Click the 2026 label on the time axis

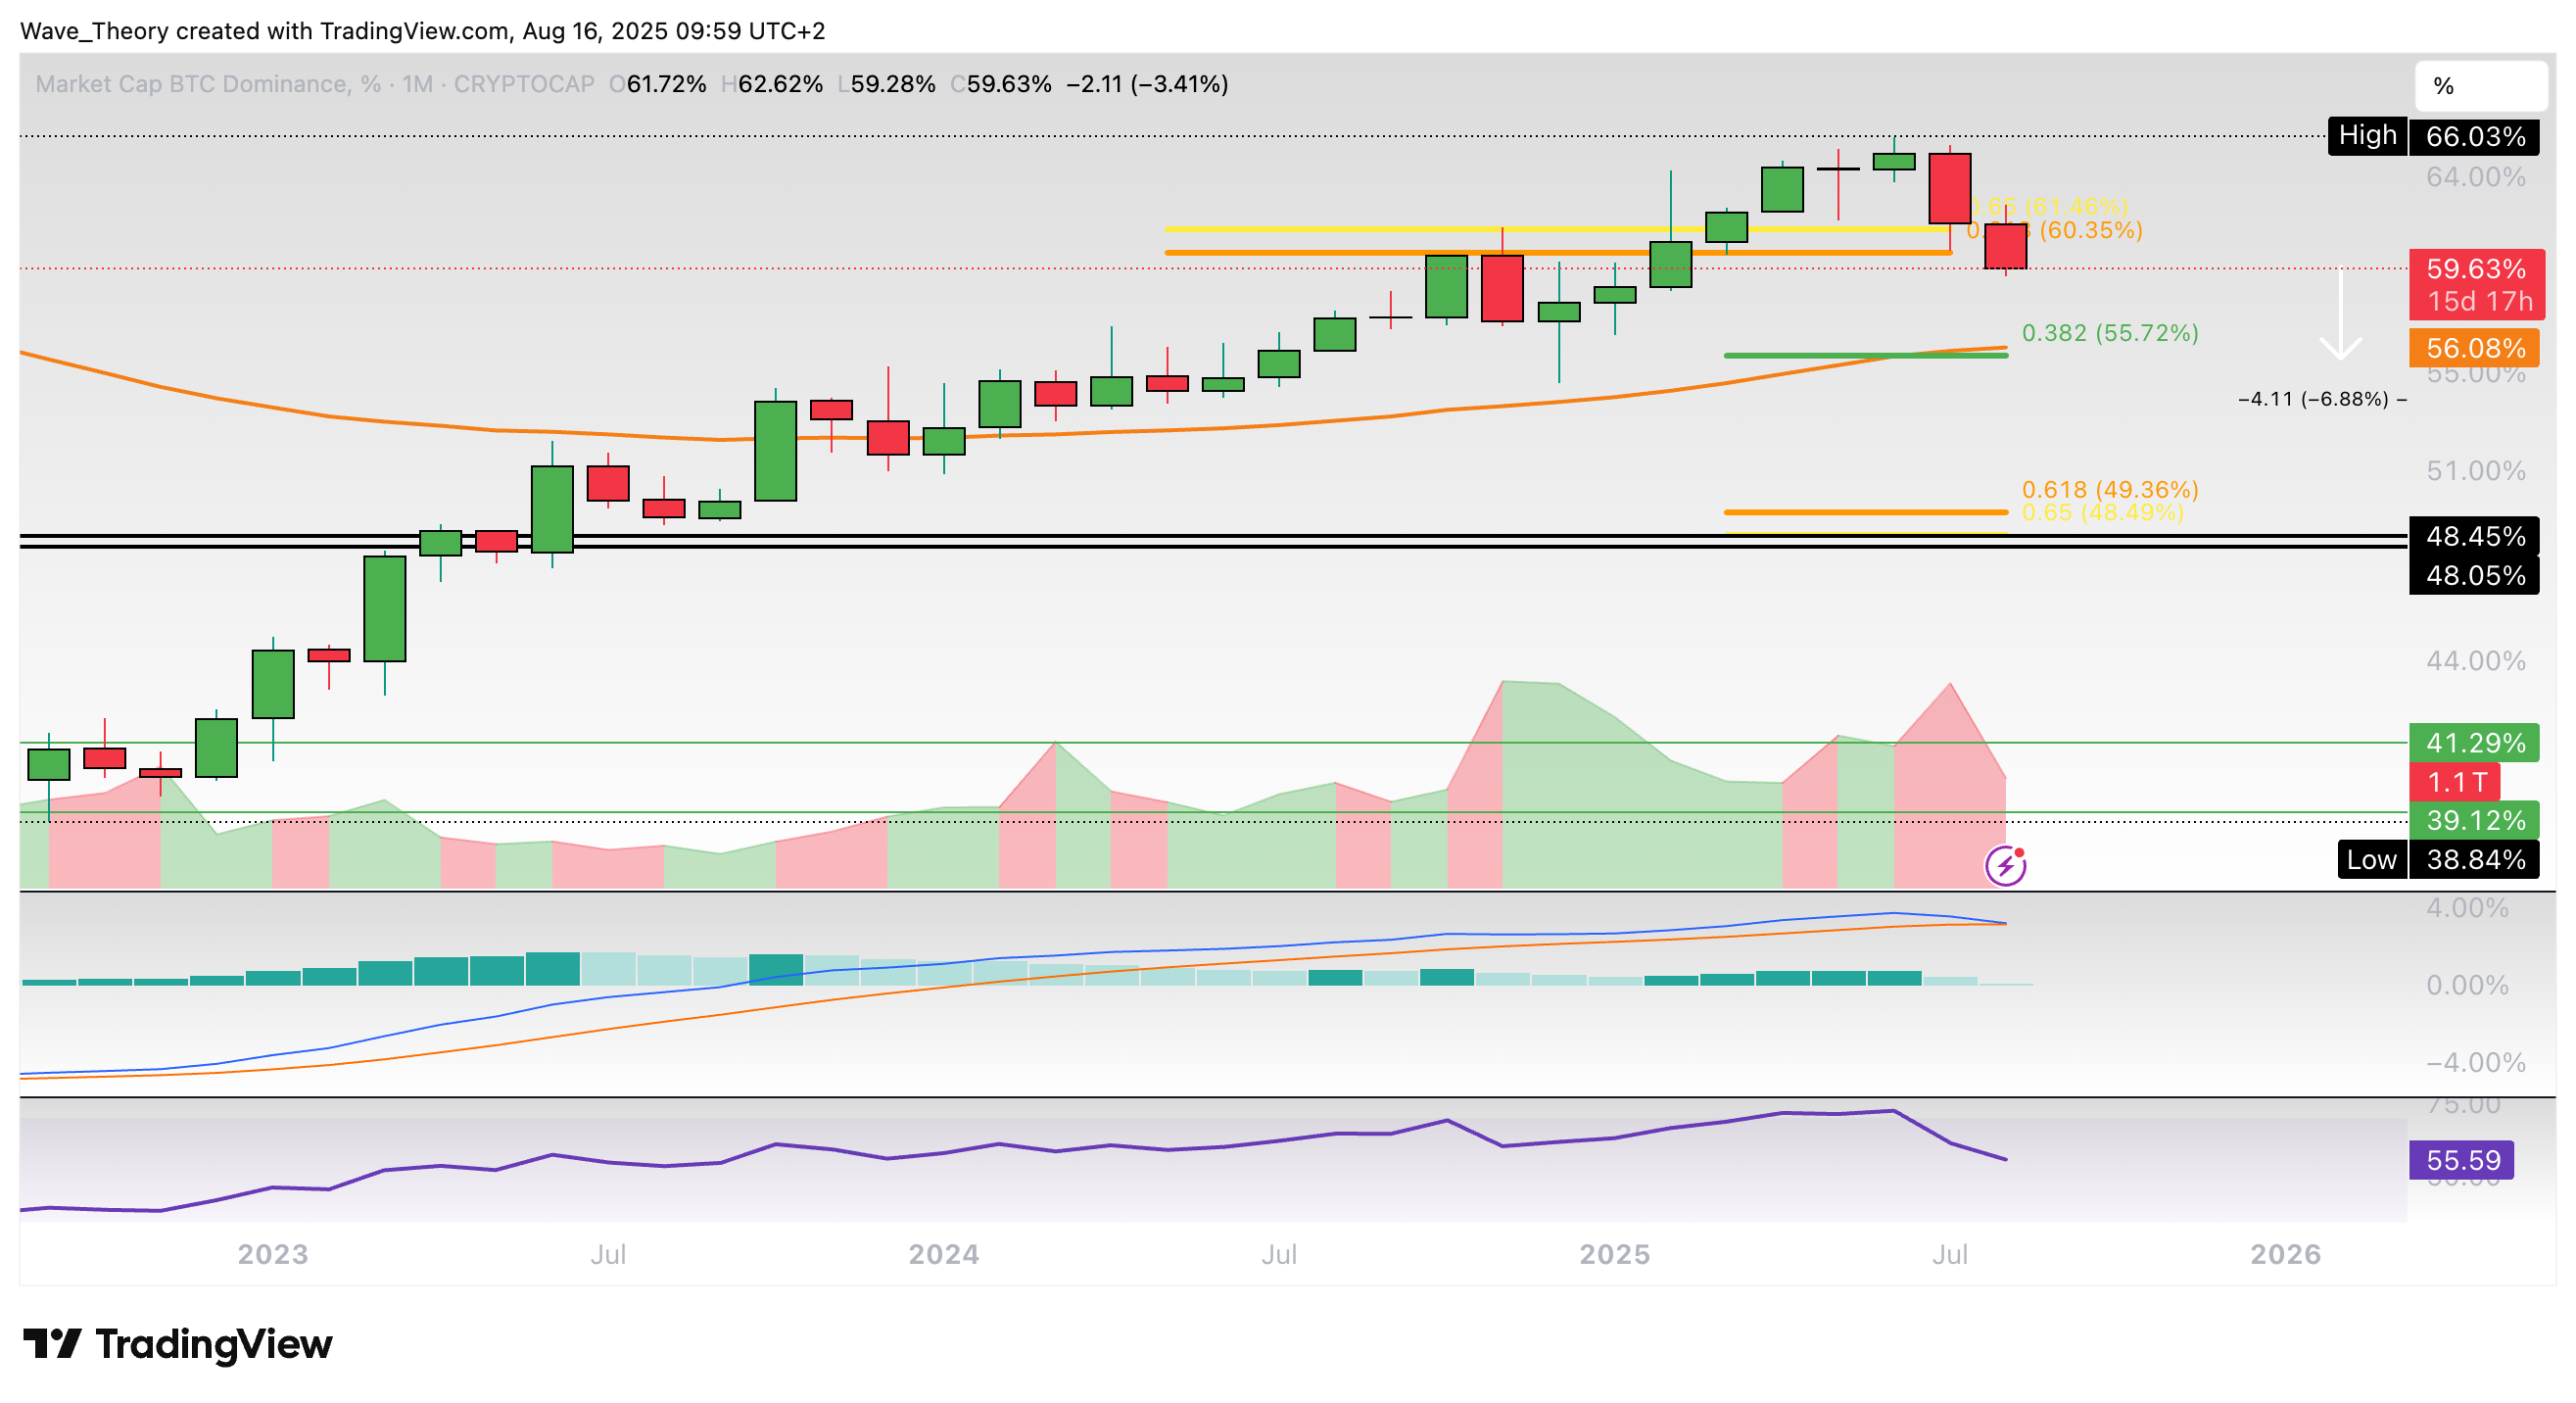(x=2284, y=1254)
